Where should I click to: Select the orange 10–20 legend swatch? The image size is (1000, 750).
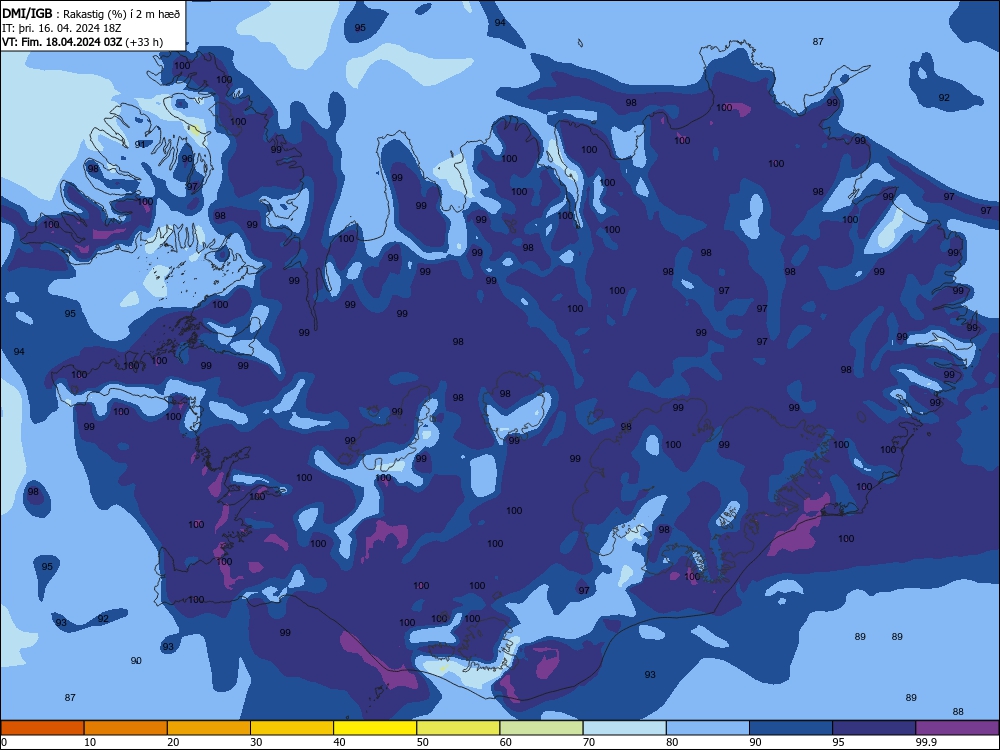click(x=126, y=728)
